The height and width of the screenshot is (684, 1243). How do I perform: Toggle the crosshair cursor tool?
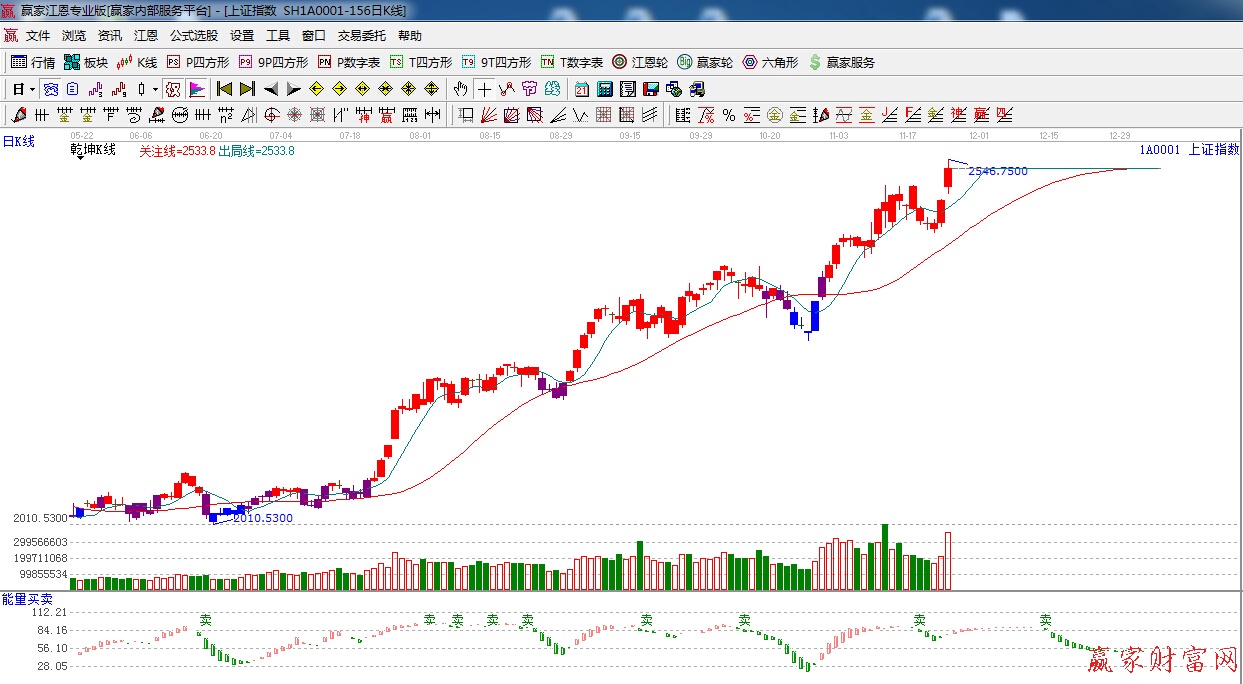click(x=484, y=89)
